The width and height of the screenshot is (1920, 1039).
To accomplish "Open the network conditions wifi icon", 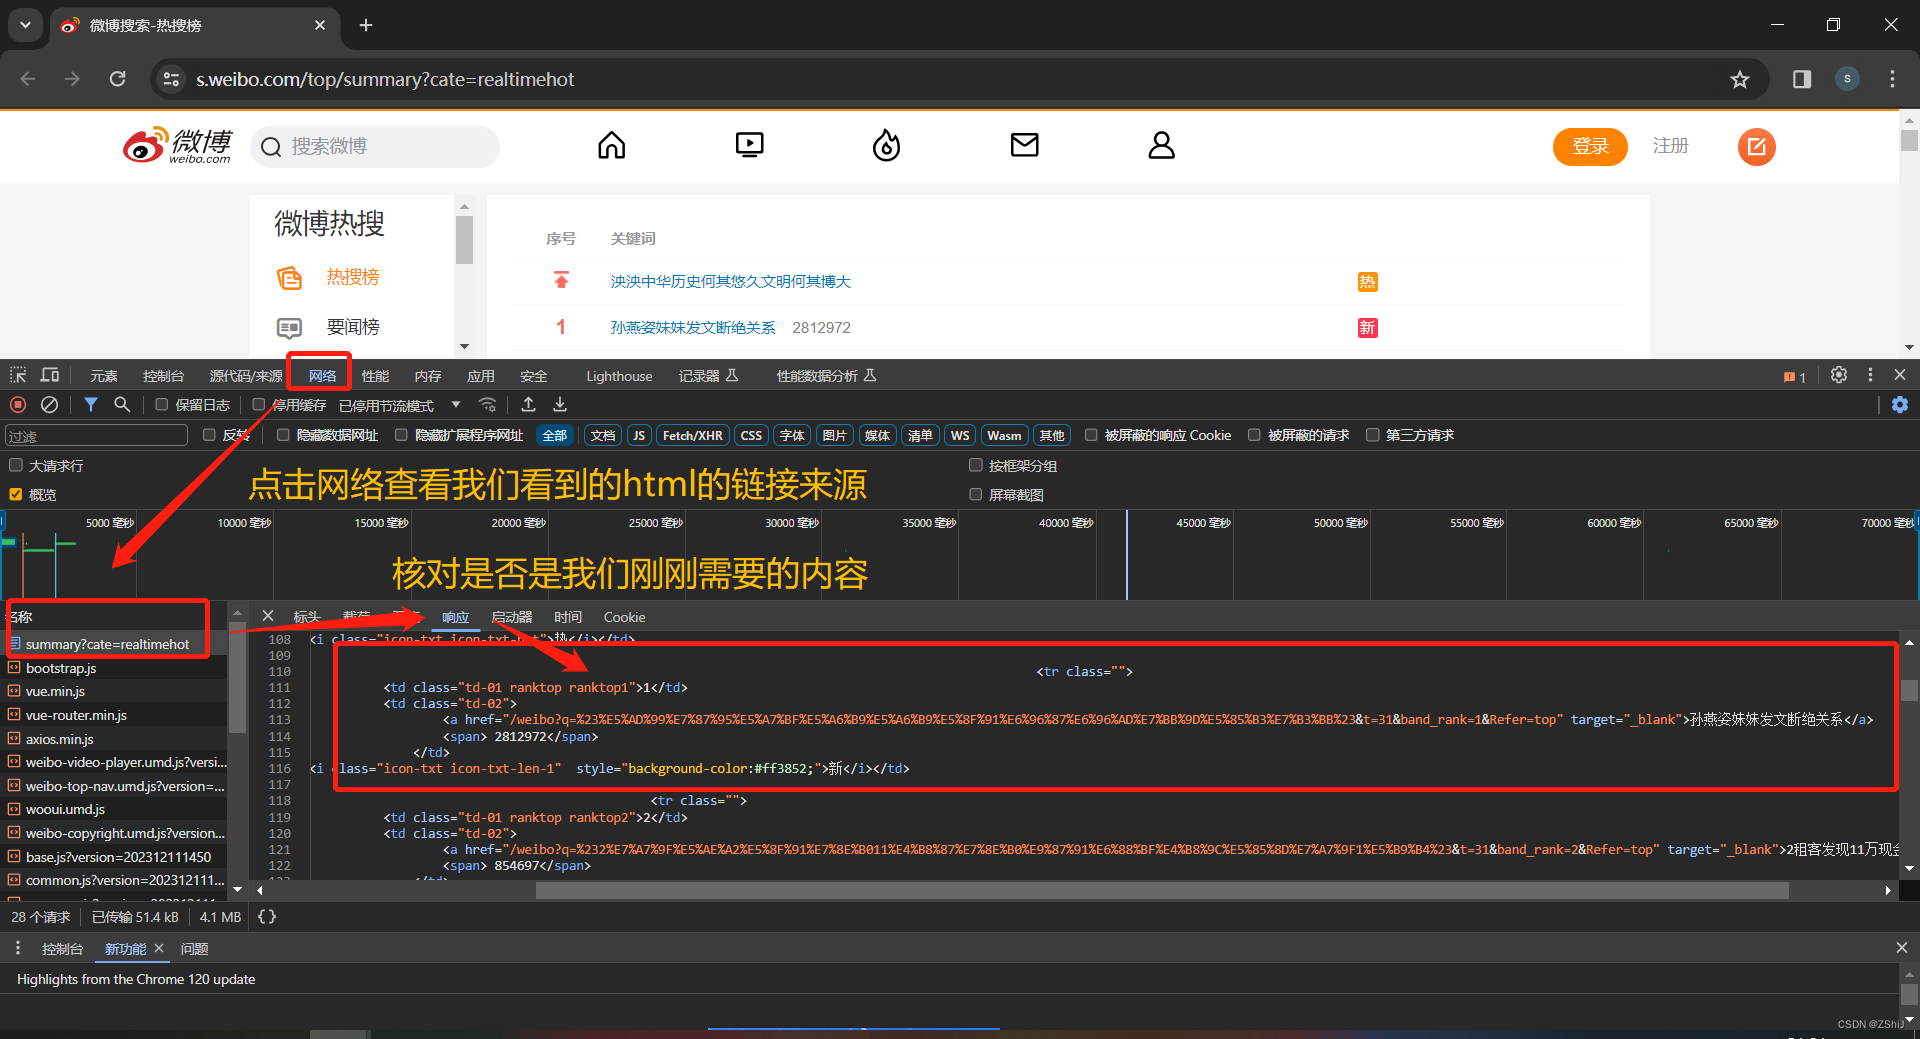I will pyautogui.click(x=488, y=405).
